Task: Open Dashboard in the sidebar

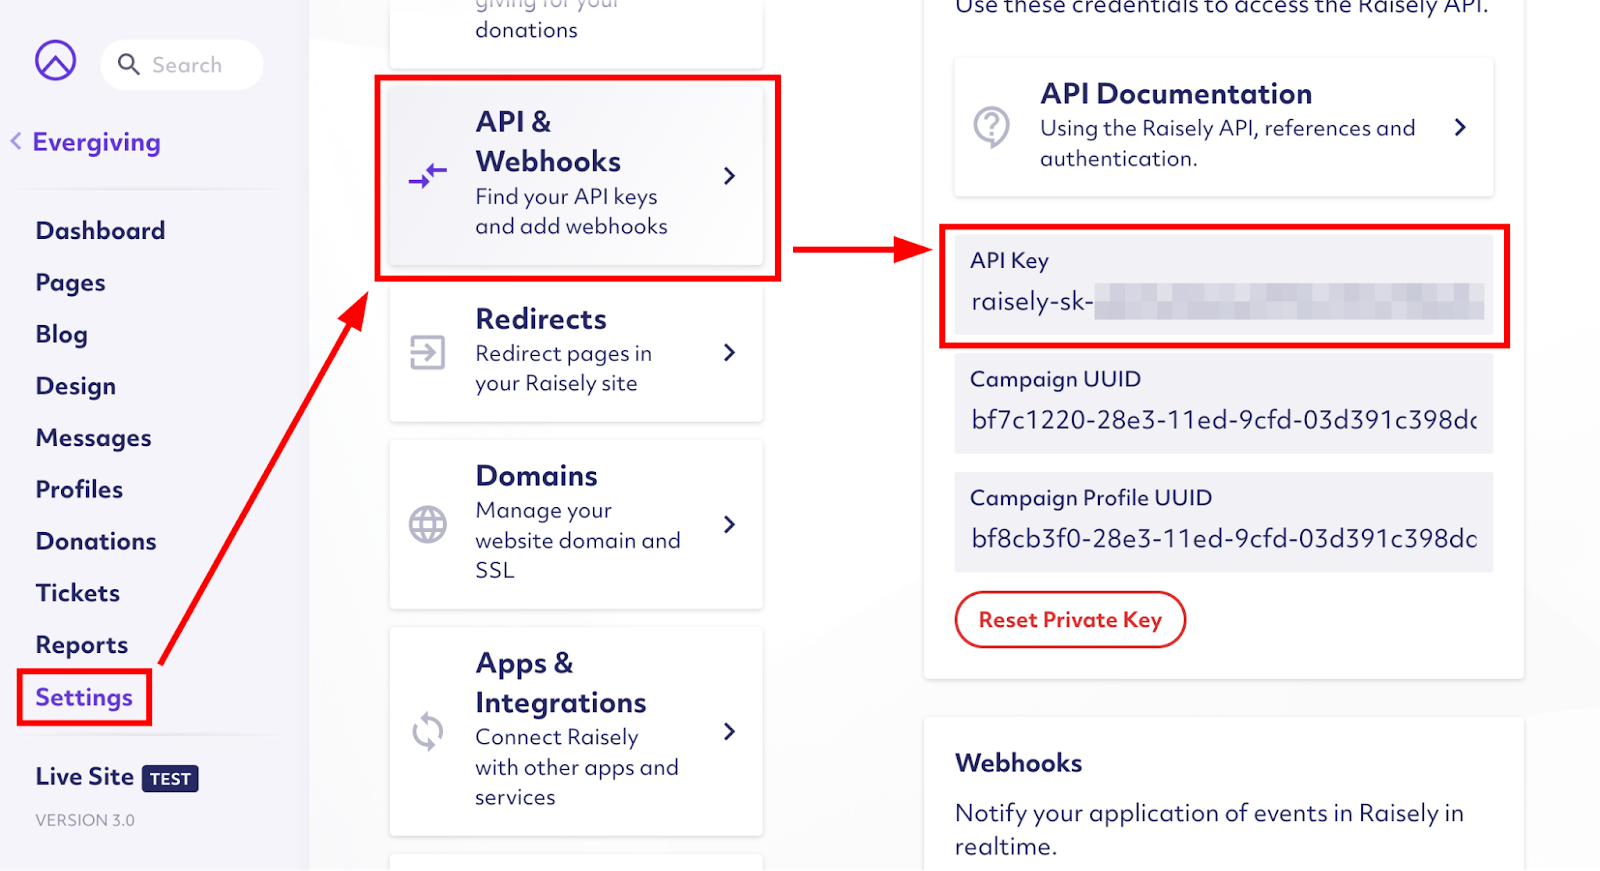Action: tap(100, 231)
